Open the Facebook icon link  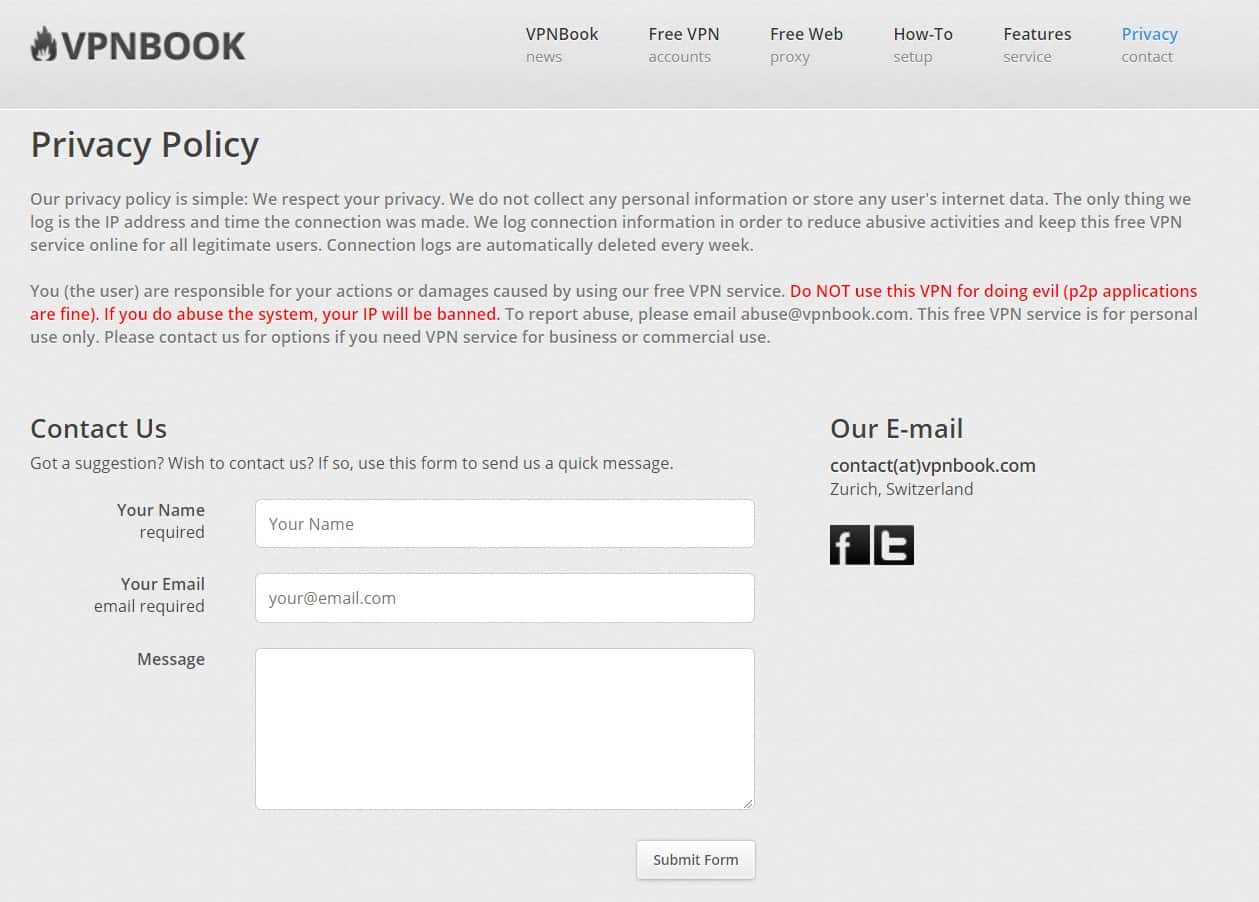click(850, 545)
